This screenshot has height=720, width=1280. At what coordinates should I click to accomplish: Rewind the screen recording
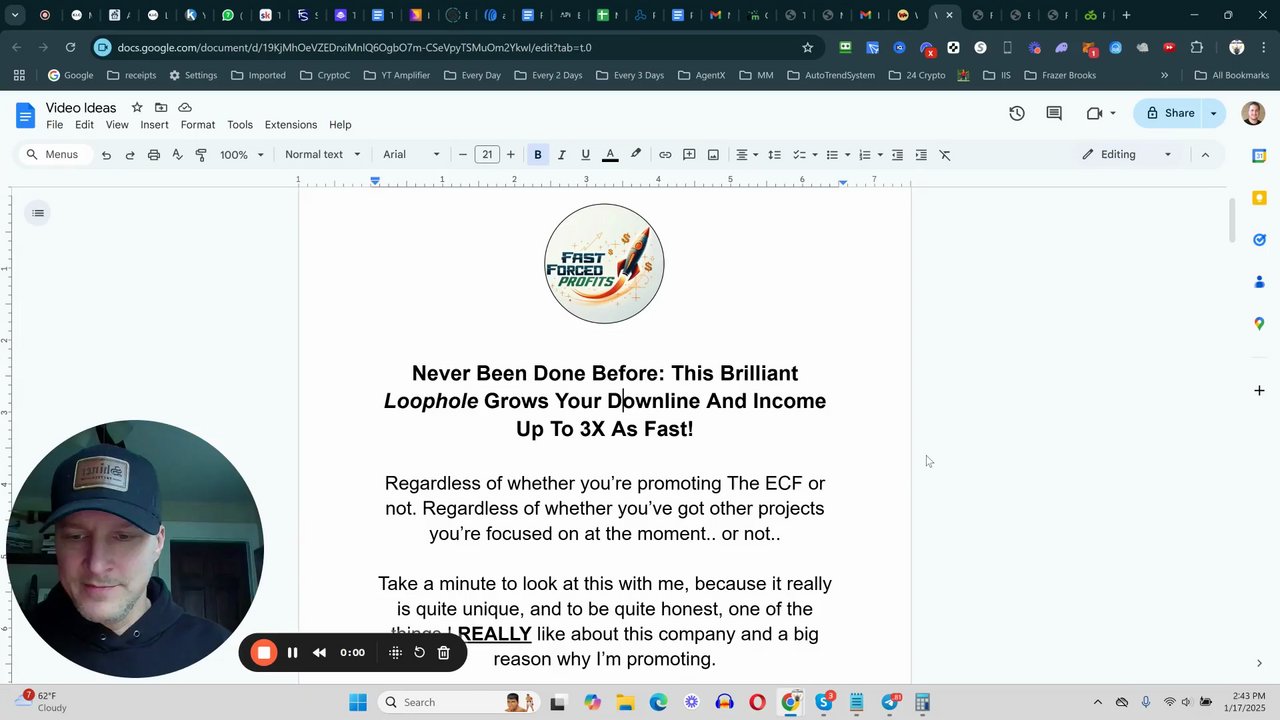319,653
